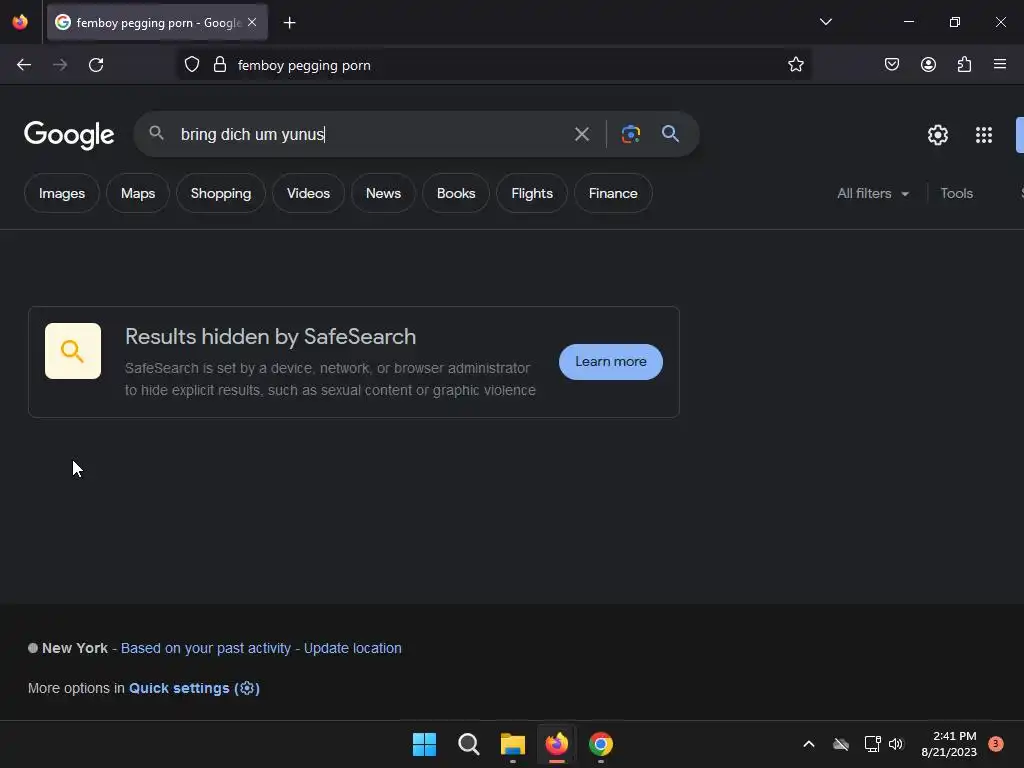Switch to News results
Screen dimensions: 1024x768
click(383, 193)
